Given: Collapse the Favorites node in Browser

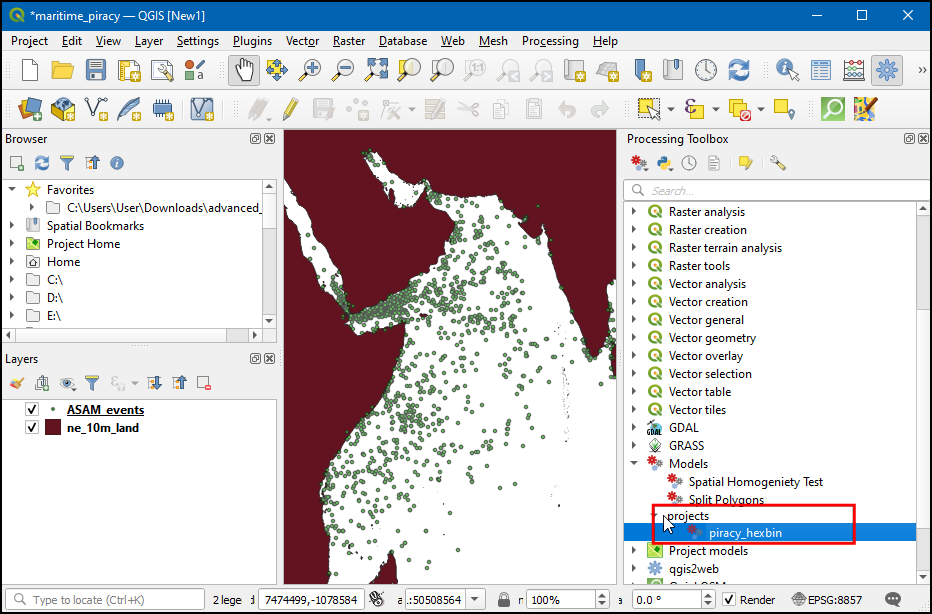Looking at the screenshot, I should pyautogui.click(x=12, y=190).
